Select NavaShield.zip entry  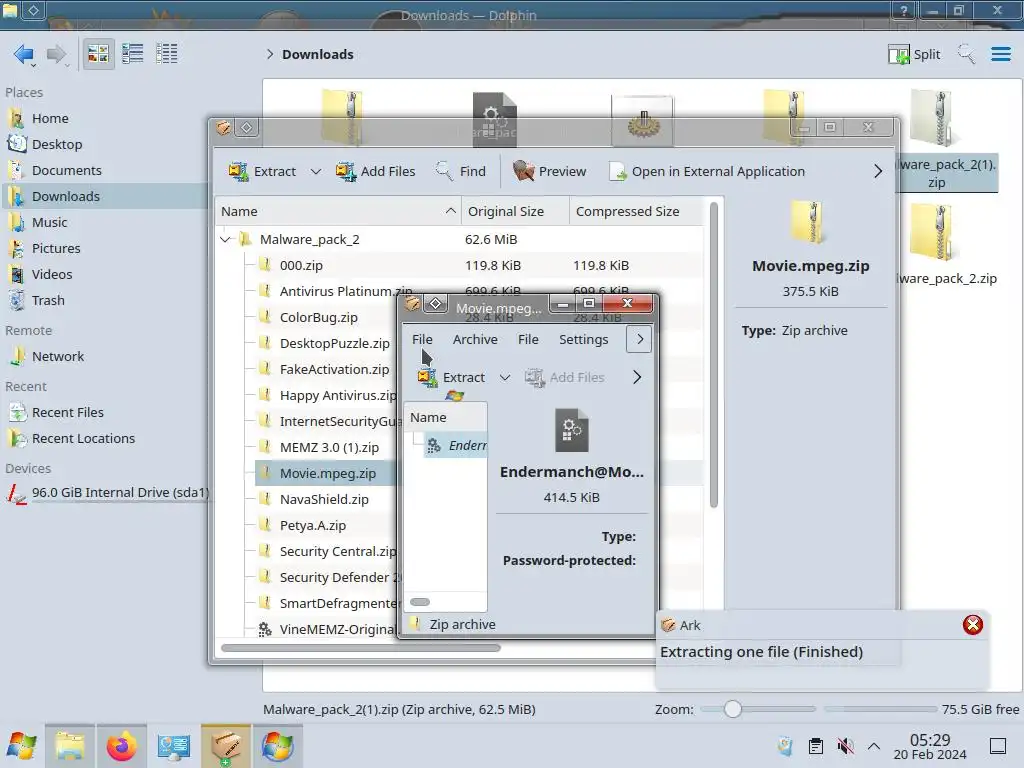(323, 500)
